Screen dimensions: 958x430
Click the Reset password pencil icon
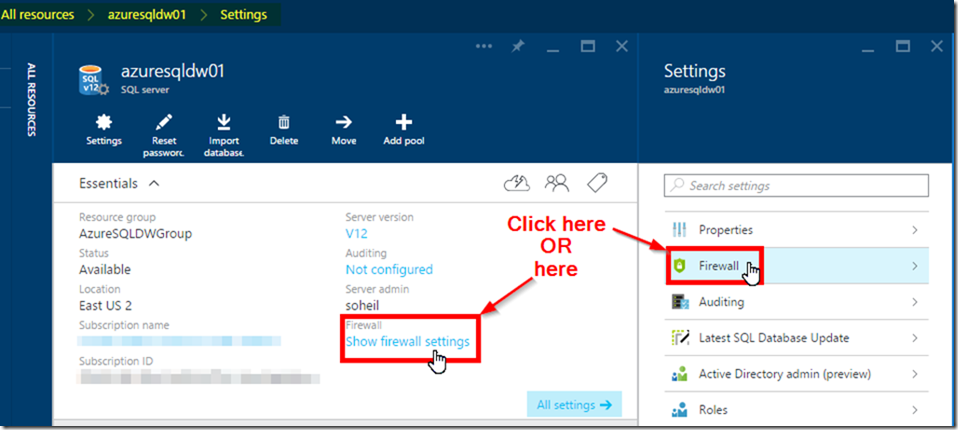[x=164, y=123]
